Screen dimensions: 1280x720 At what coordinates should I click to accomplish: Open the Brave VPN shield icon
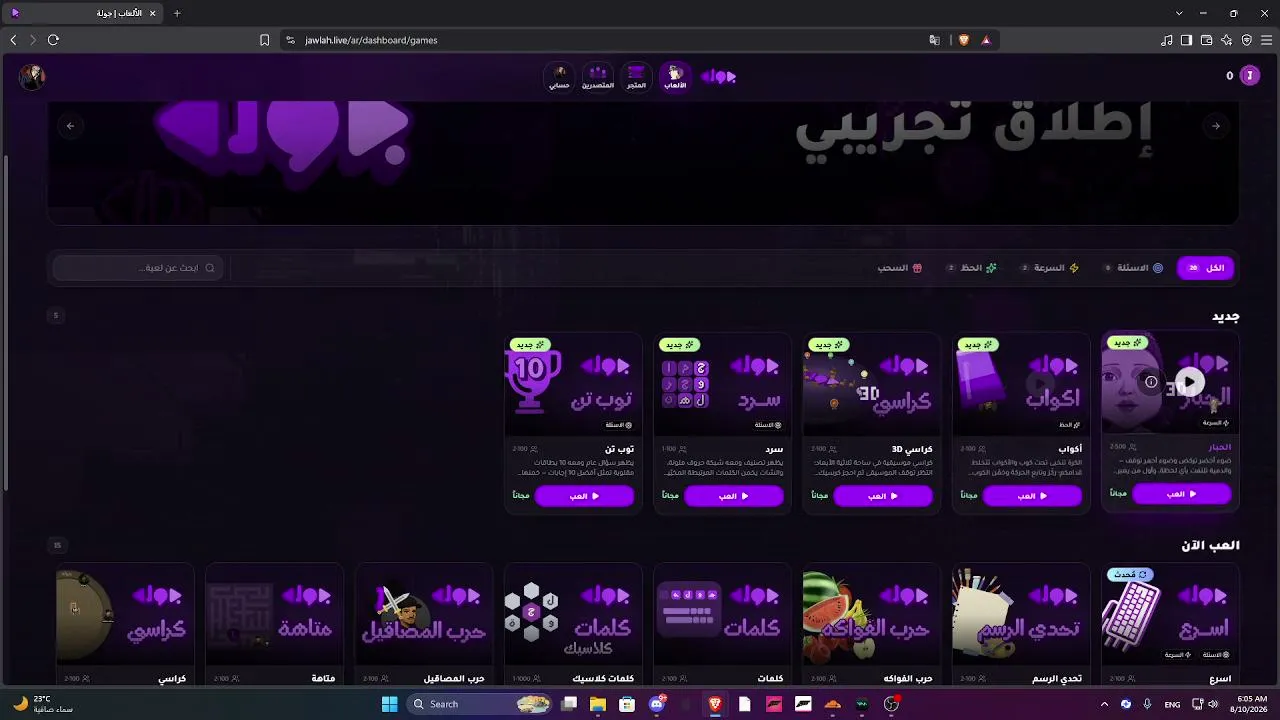coord(1246,40)
